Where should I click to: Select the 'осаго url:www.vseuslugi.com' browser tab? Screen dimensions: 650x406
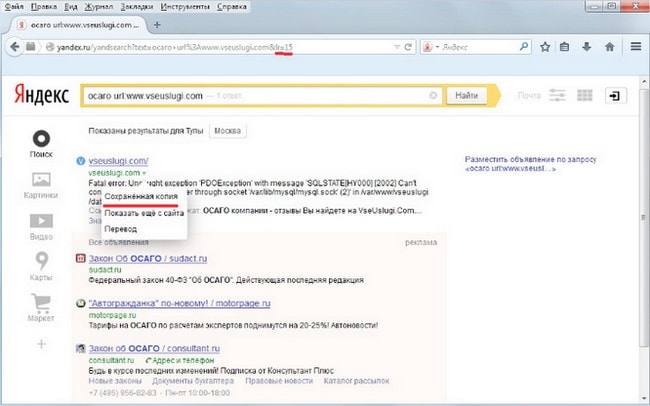[x=80, y=25]
